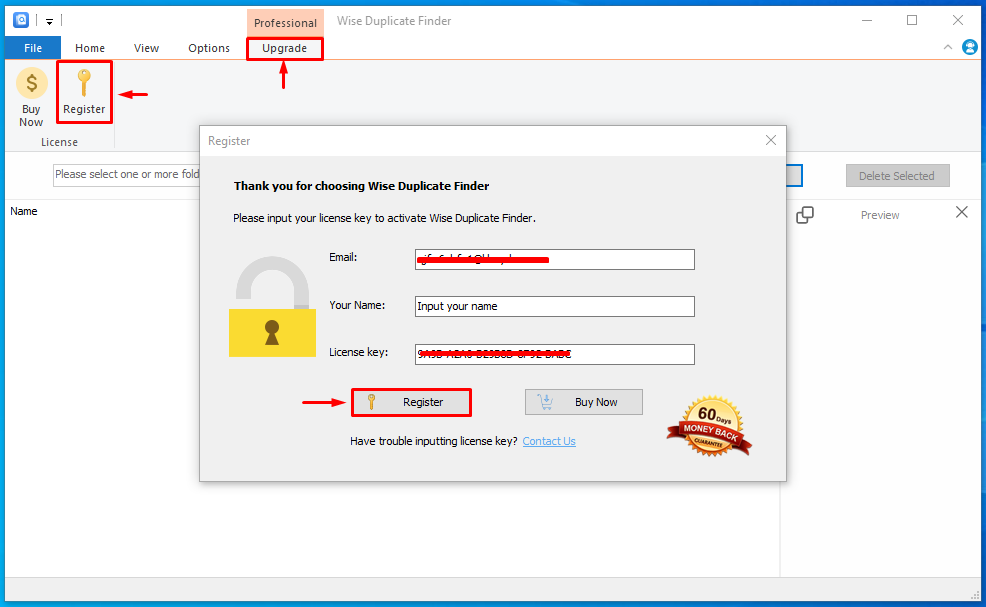Open the Wise Duplicate Finder app icon menu
Image resolution: width=986 pixels, height=607 pixels.
[x=21, y=20]
